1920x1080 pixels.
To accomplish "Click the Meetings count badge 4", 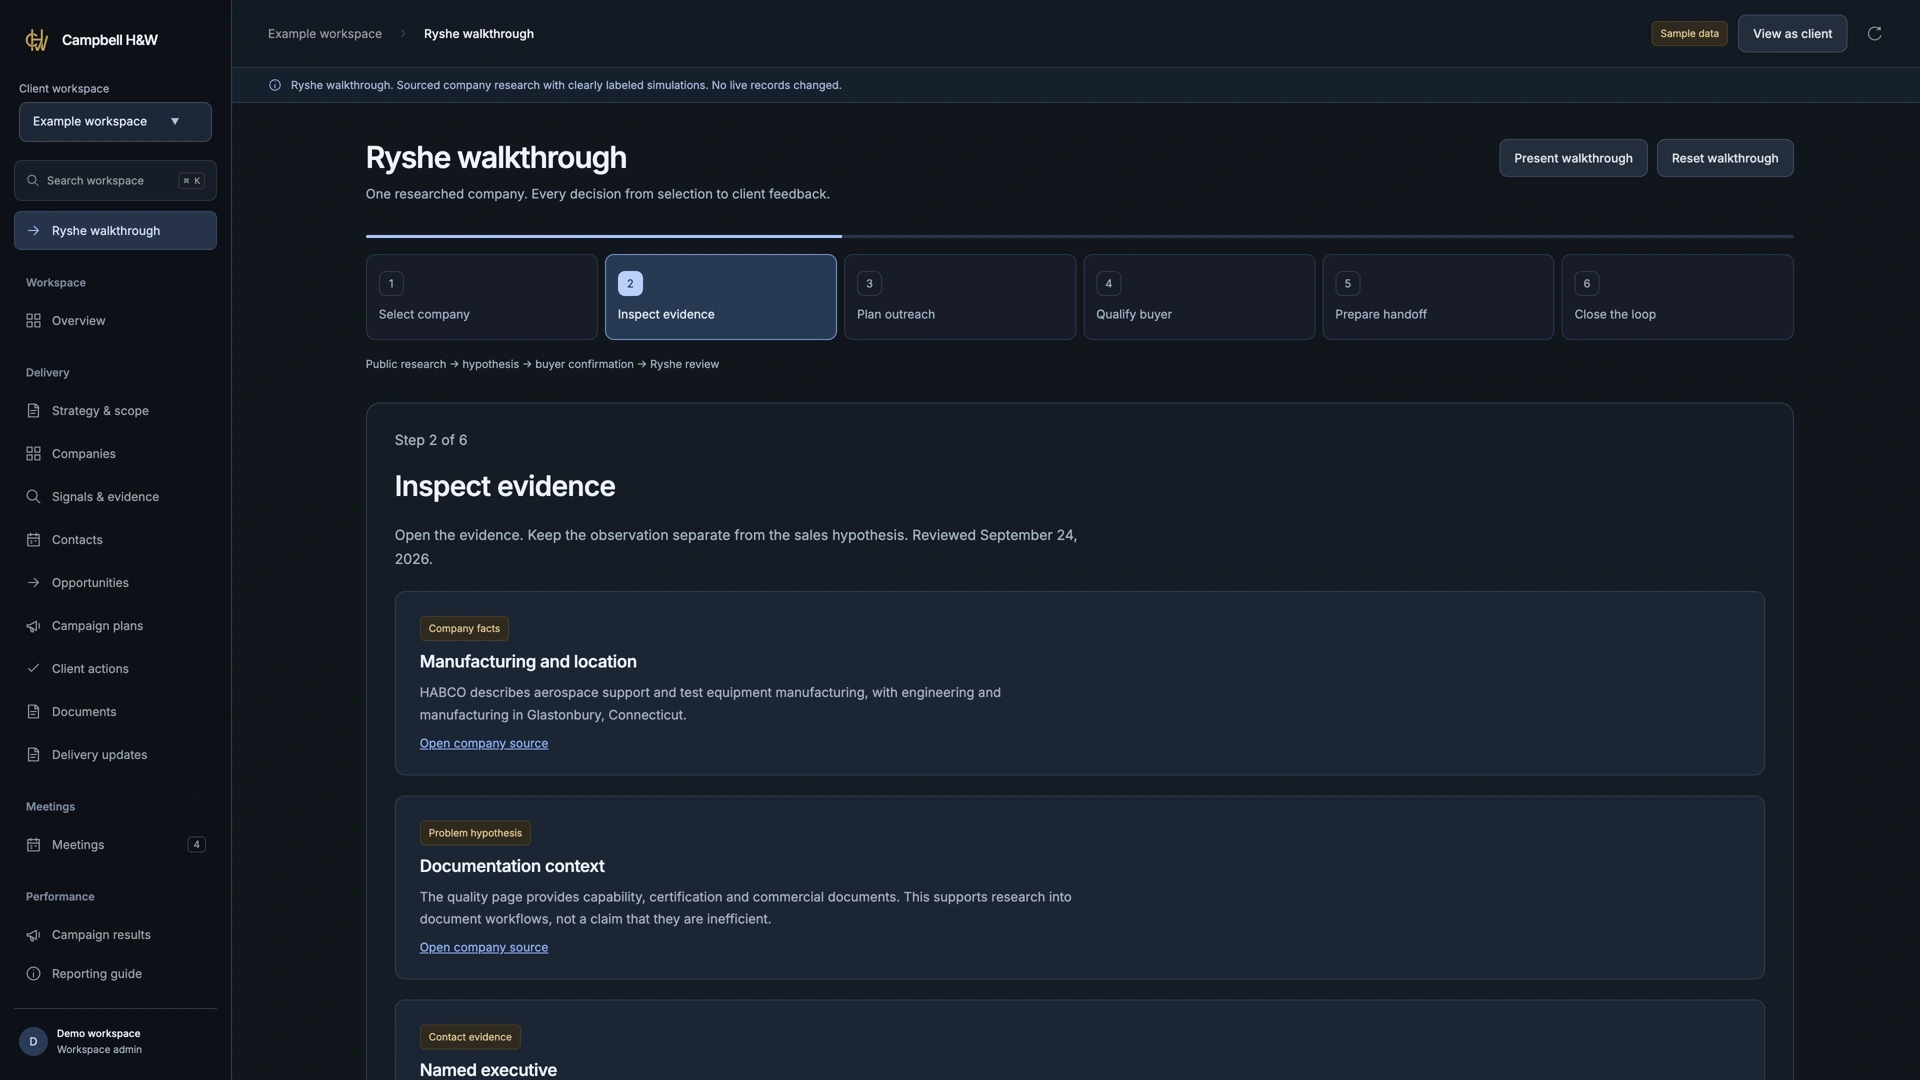I will 196,845.
